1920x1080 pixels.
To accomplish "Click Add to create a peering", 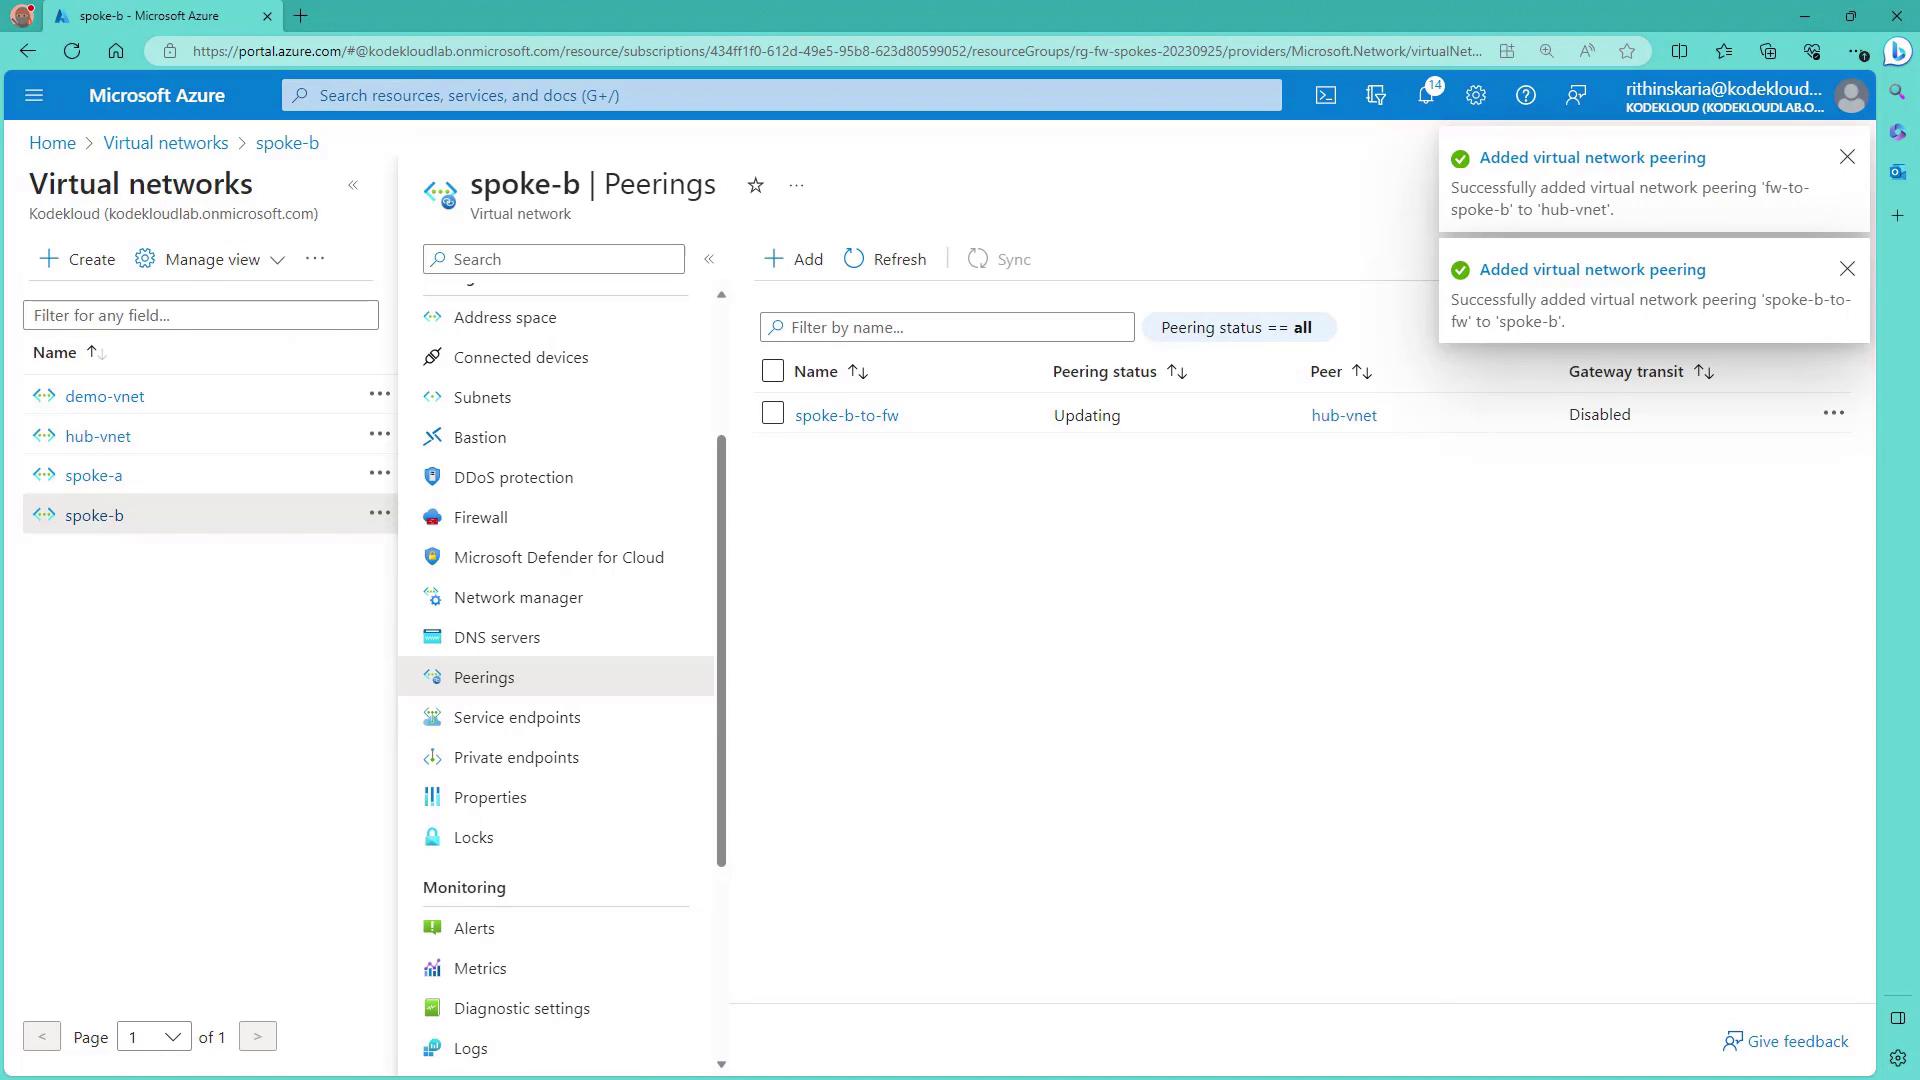I will 794,259.
